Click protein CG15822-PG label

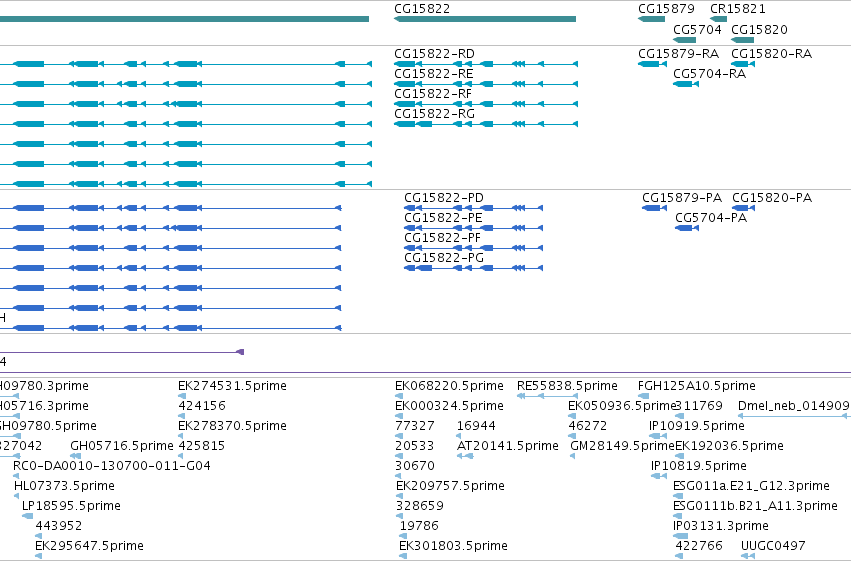pos(443,258)
